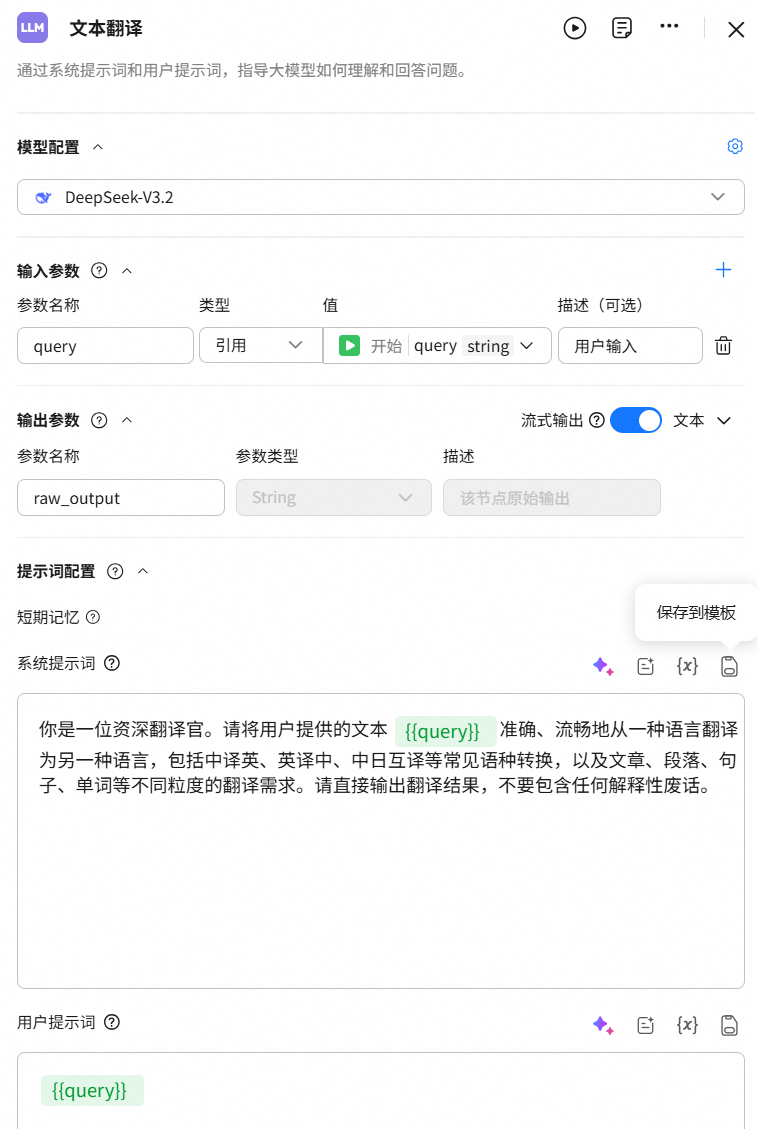Open the 引用 type dropdown
The width and height of the screenshot is (757, 1129).
pos(261,346)
